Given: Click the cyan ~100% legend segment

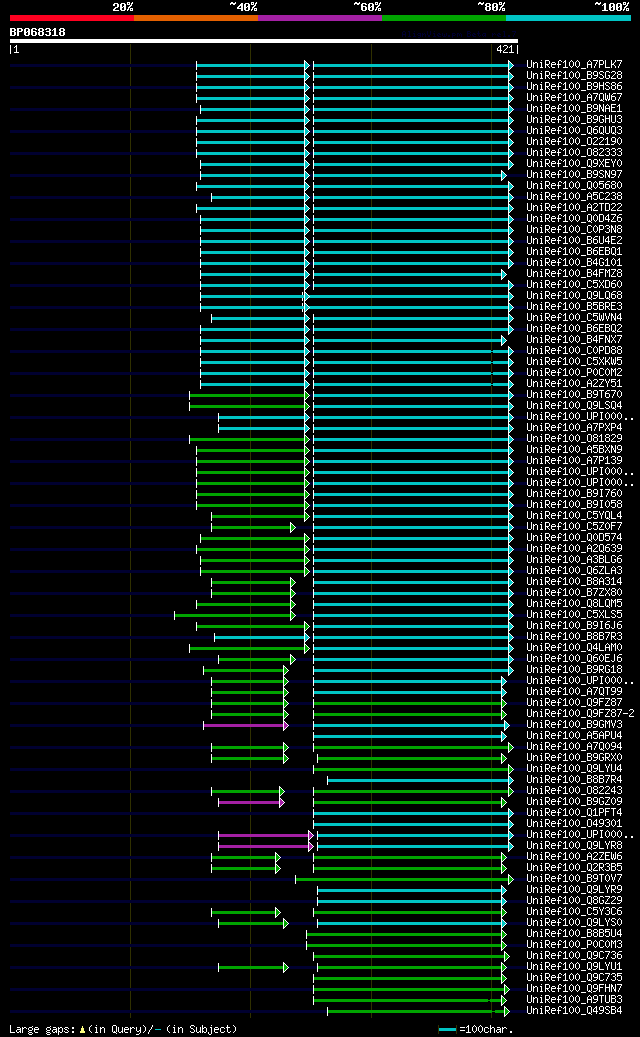Looking at the screenshot, I should tap(569, 18).
